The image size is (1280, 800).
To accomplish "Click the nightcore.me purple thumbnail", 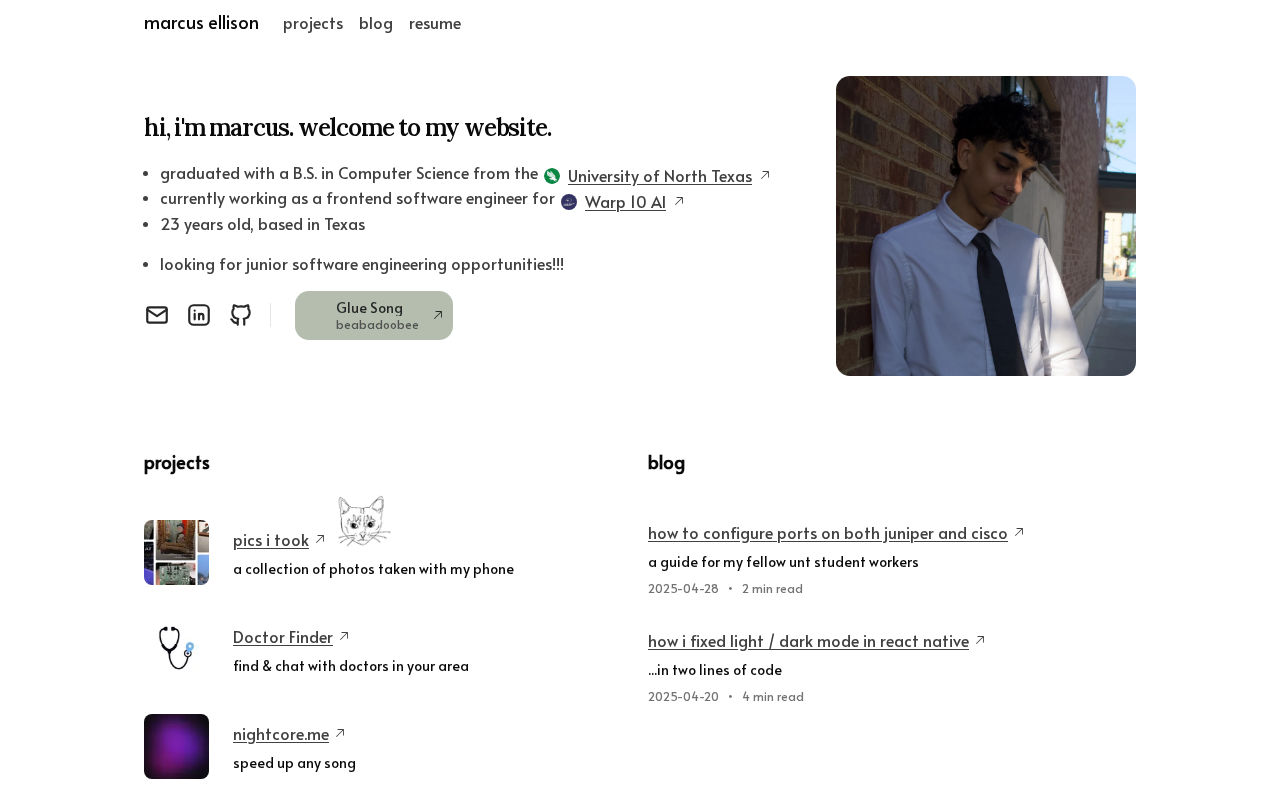I will point(176,746).
